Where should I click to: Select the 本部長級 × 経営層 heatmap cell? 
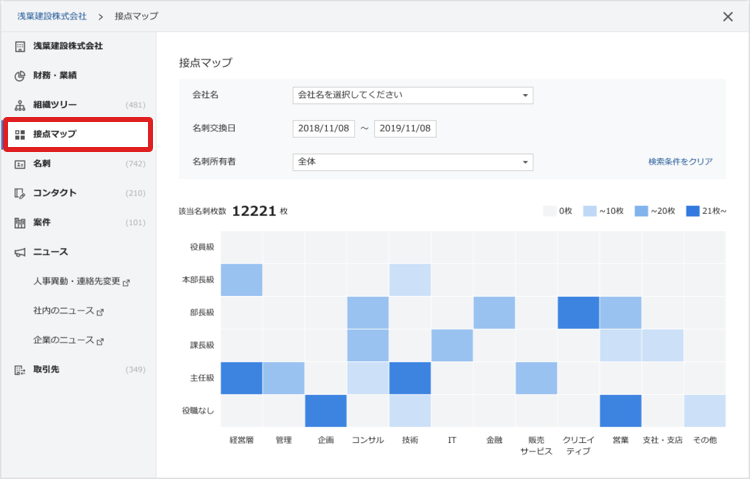point(242,280)
